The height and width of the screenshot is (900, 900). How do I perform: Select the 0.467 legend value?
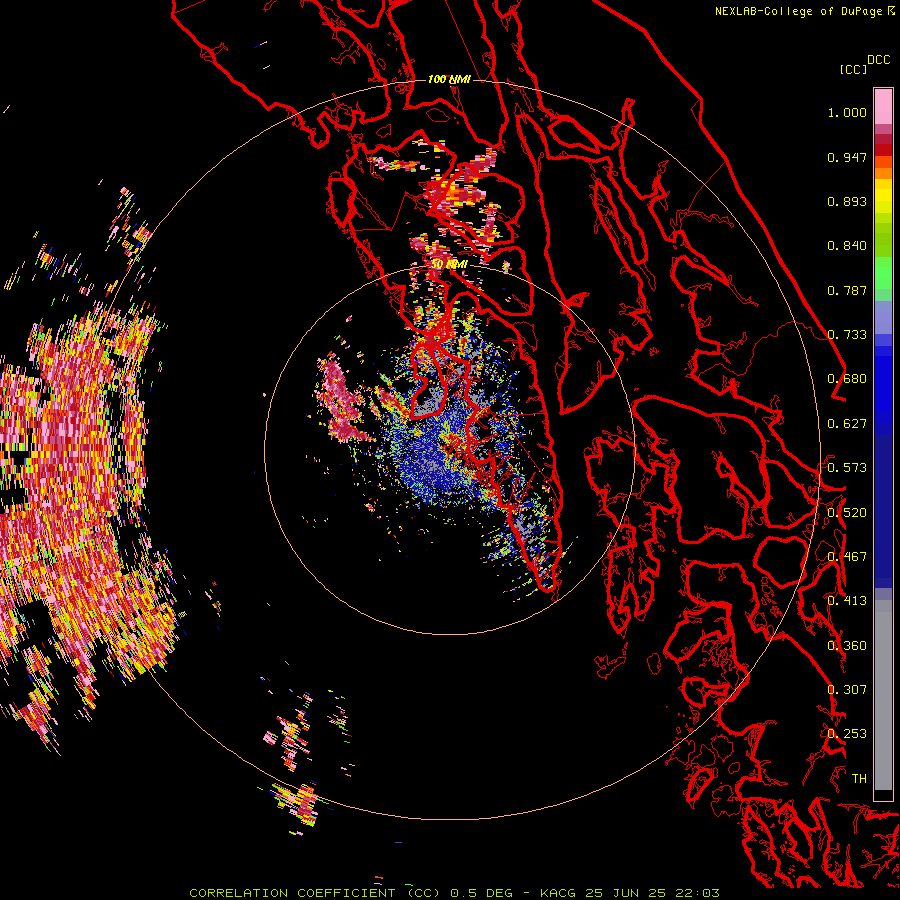[847, 557]
